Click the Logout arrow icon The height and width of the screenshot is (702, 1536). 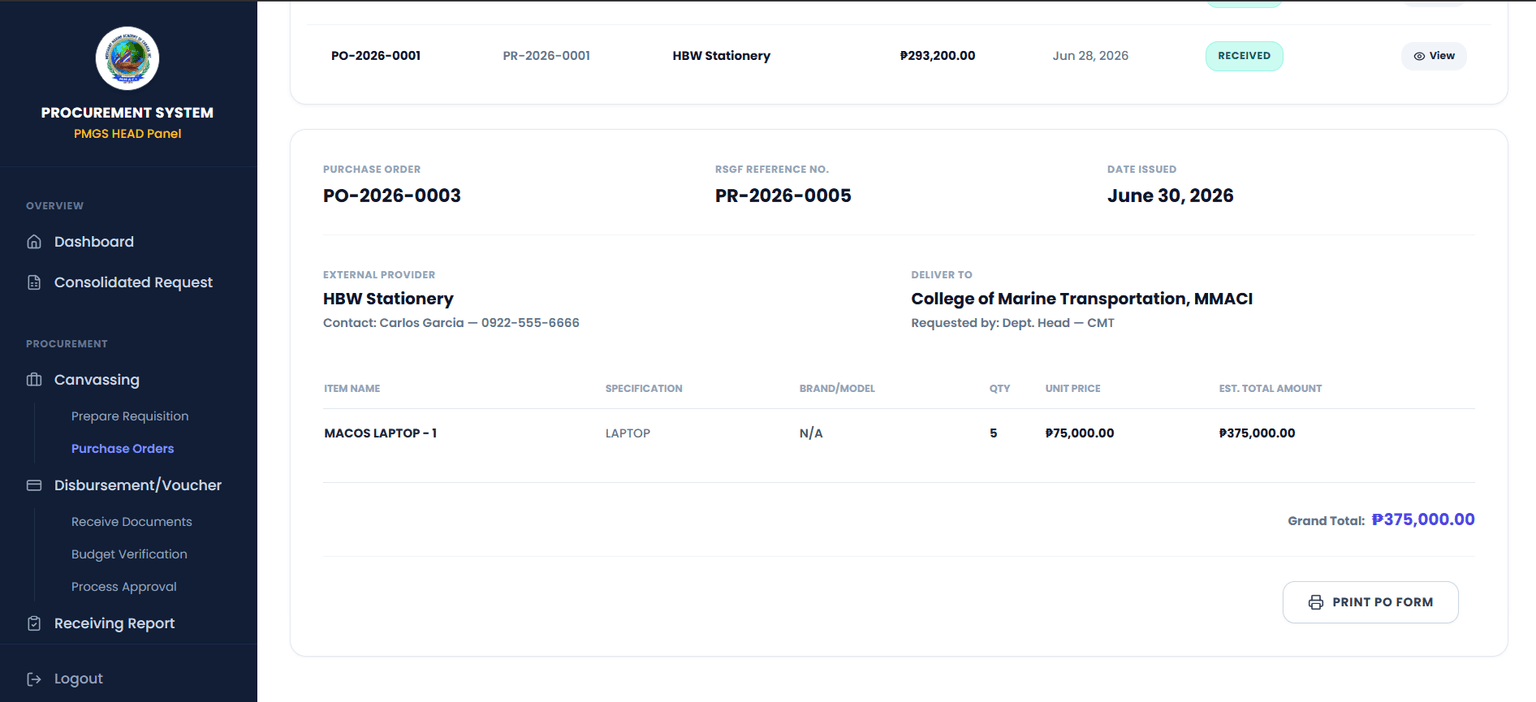click(34, 679)
